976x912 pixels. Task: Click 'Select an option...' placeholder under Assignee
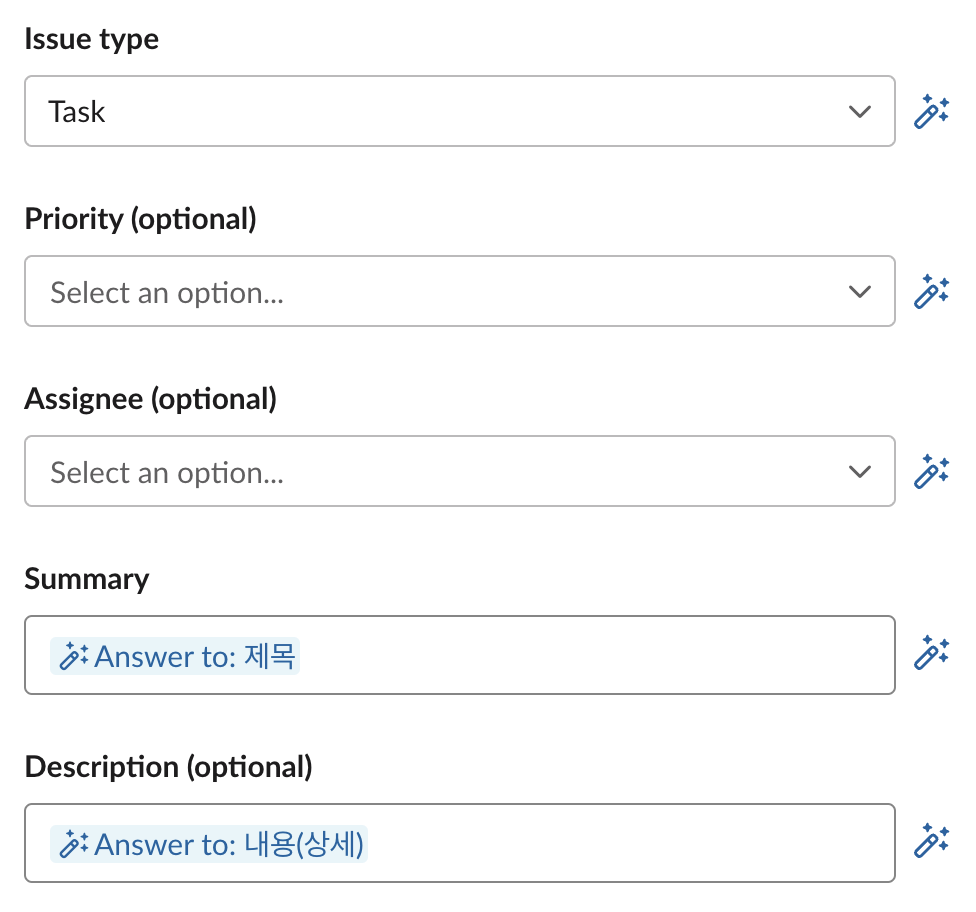coord(167,472)
